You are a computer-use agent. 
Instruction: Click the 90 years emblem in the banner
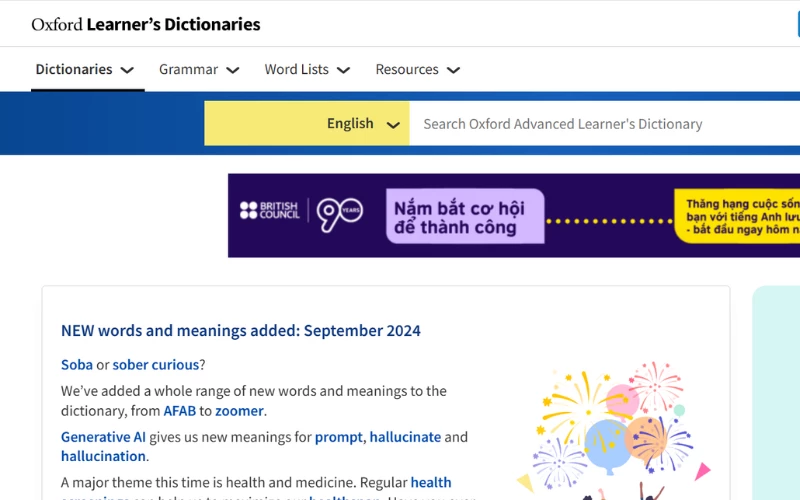click(339, 214)
